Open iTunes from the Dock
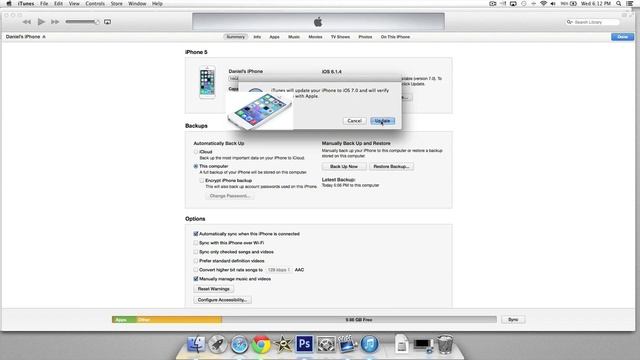This screenshot has height=360, width=640. [369, 344]
